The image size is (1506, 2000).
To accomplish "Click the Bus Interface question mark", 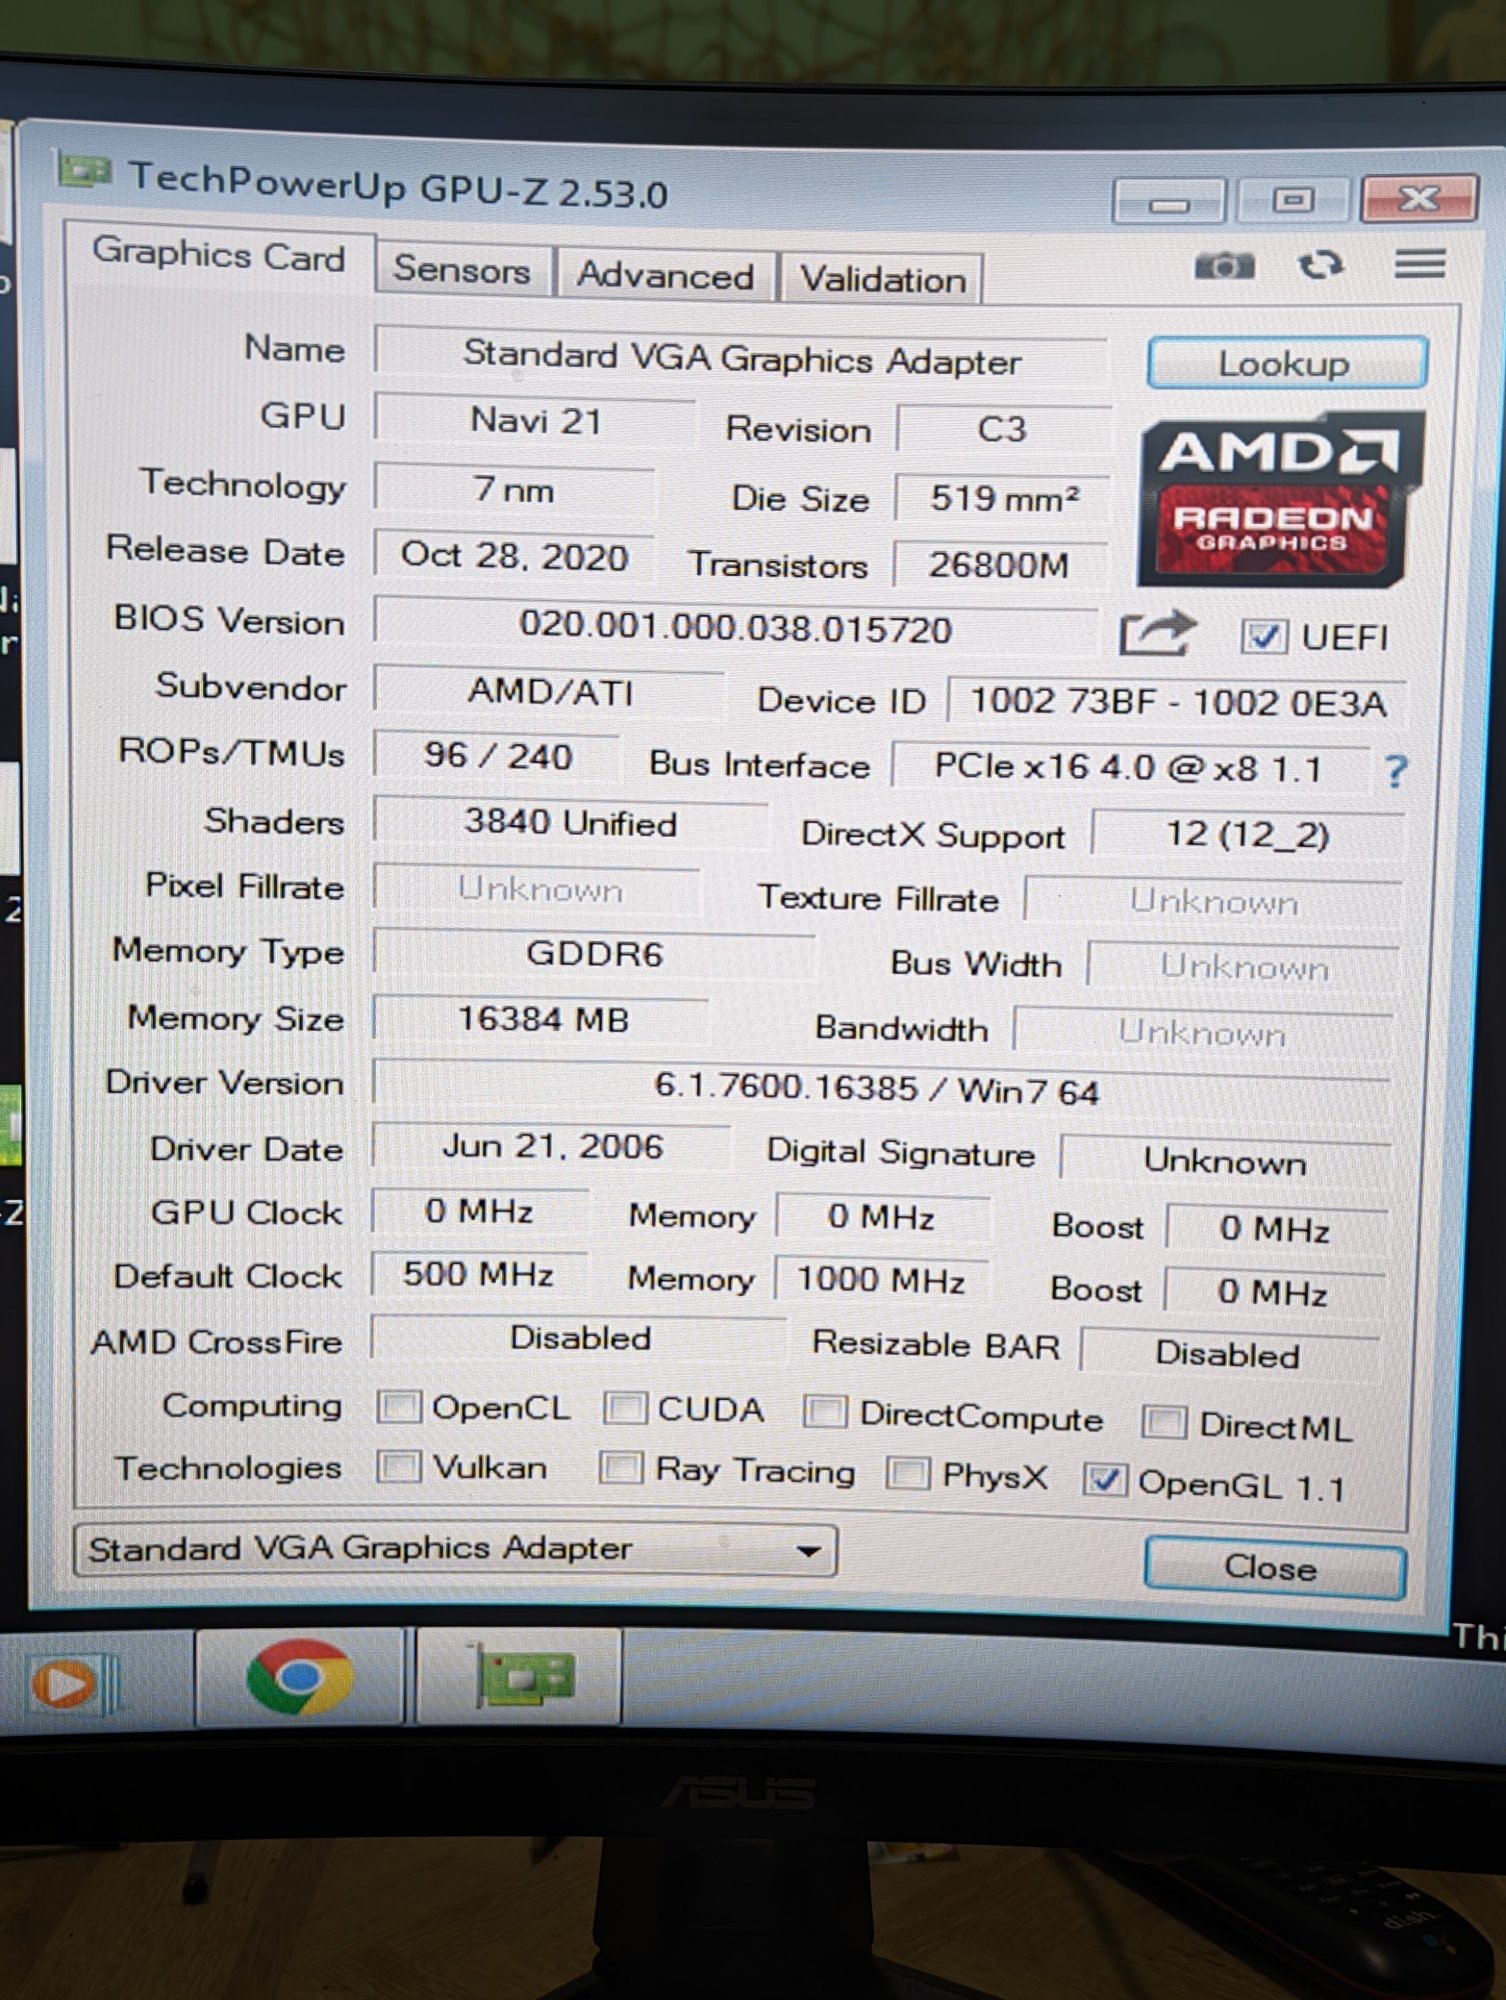I will (1396, 771).
